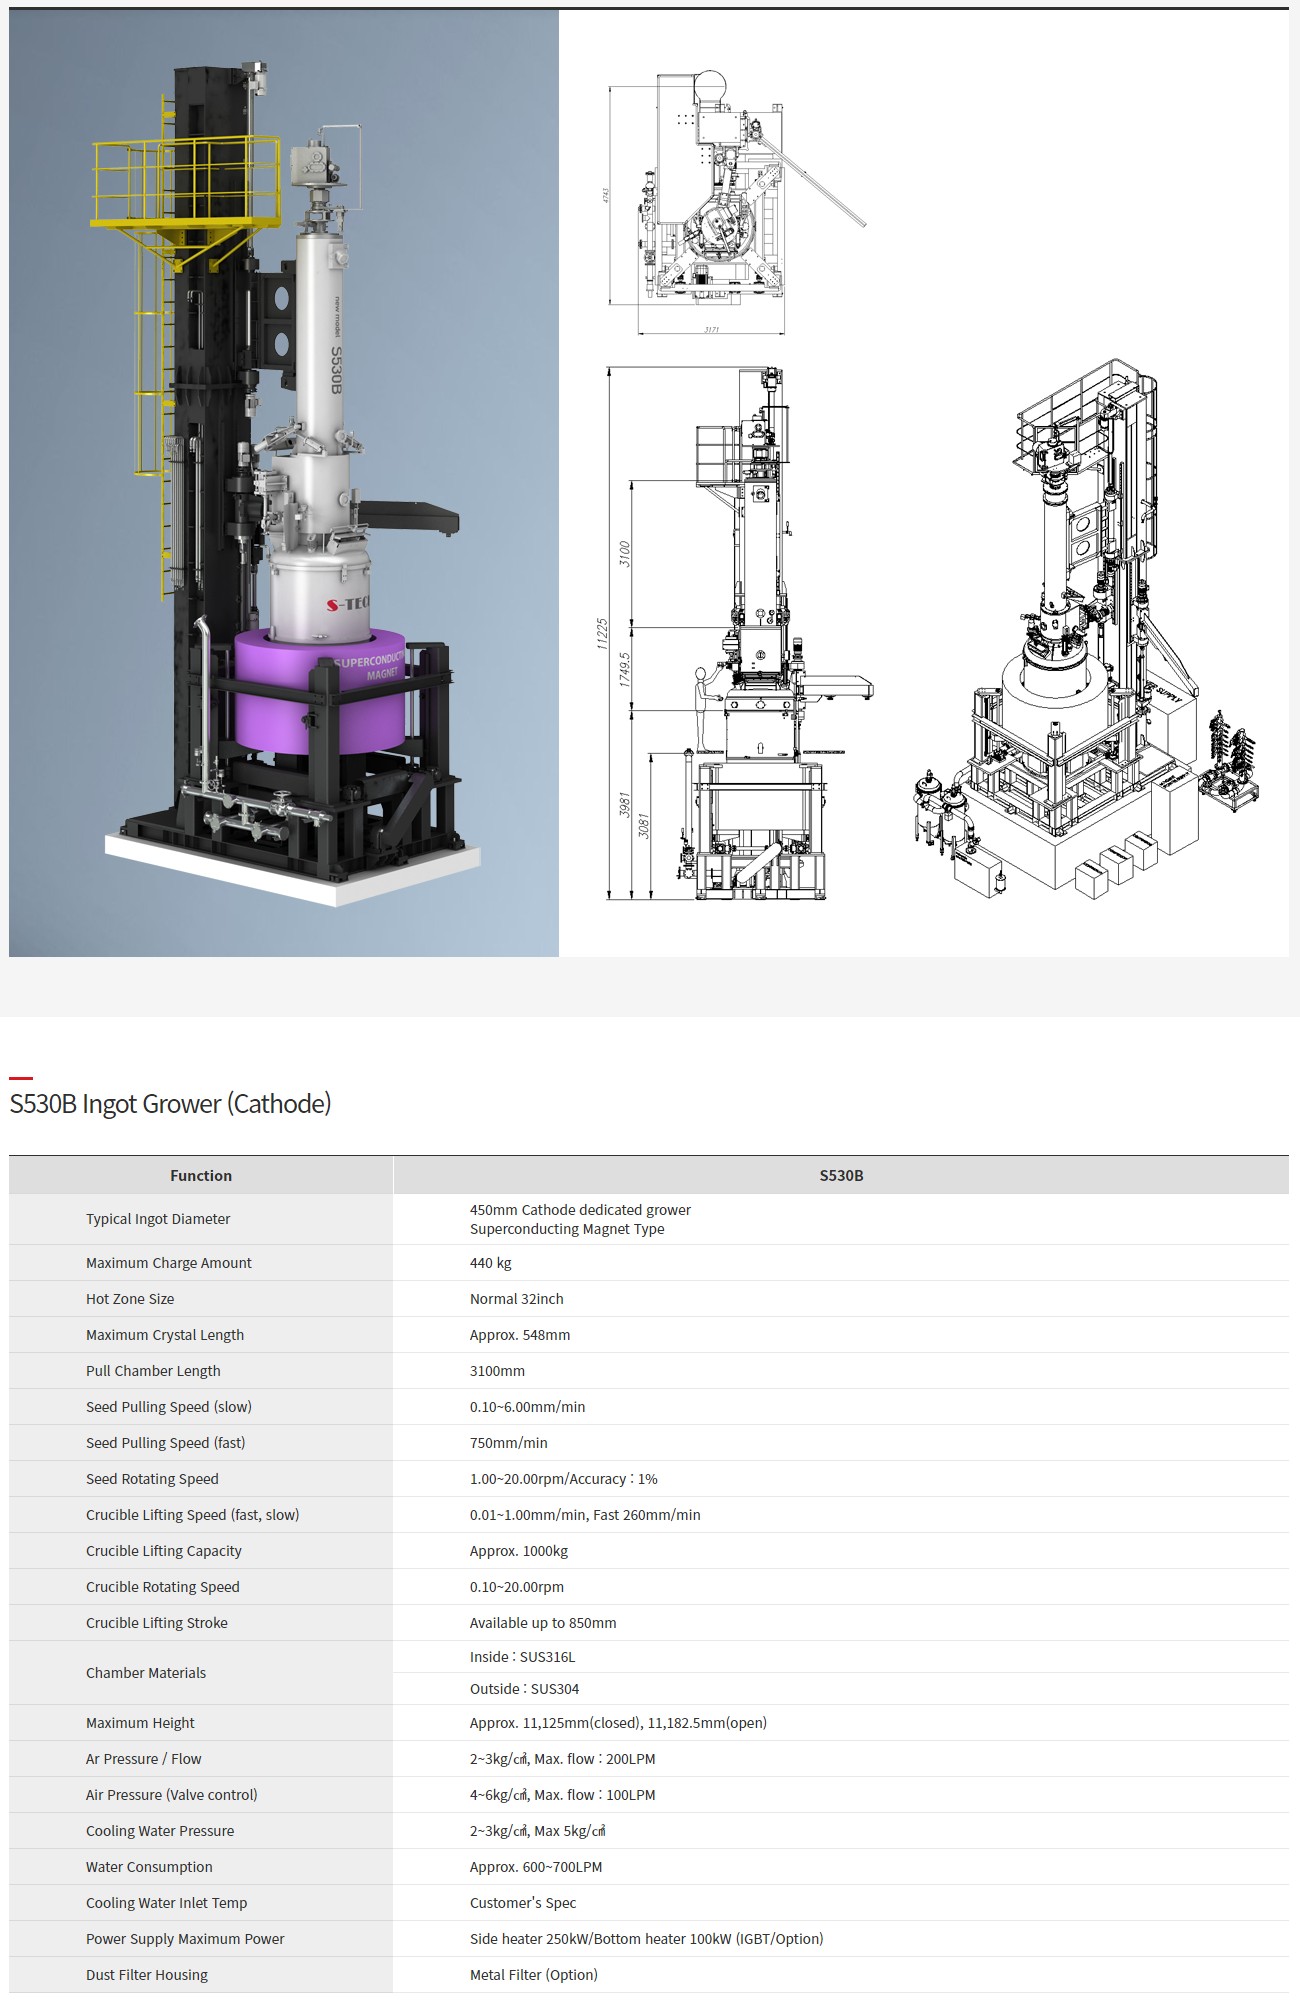Select 'Max. flow : 200LPM' value
Image resolution: width=1300 pixels, height=2004 pixels.
(x=595, y=1759)
